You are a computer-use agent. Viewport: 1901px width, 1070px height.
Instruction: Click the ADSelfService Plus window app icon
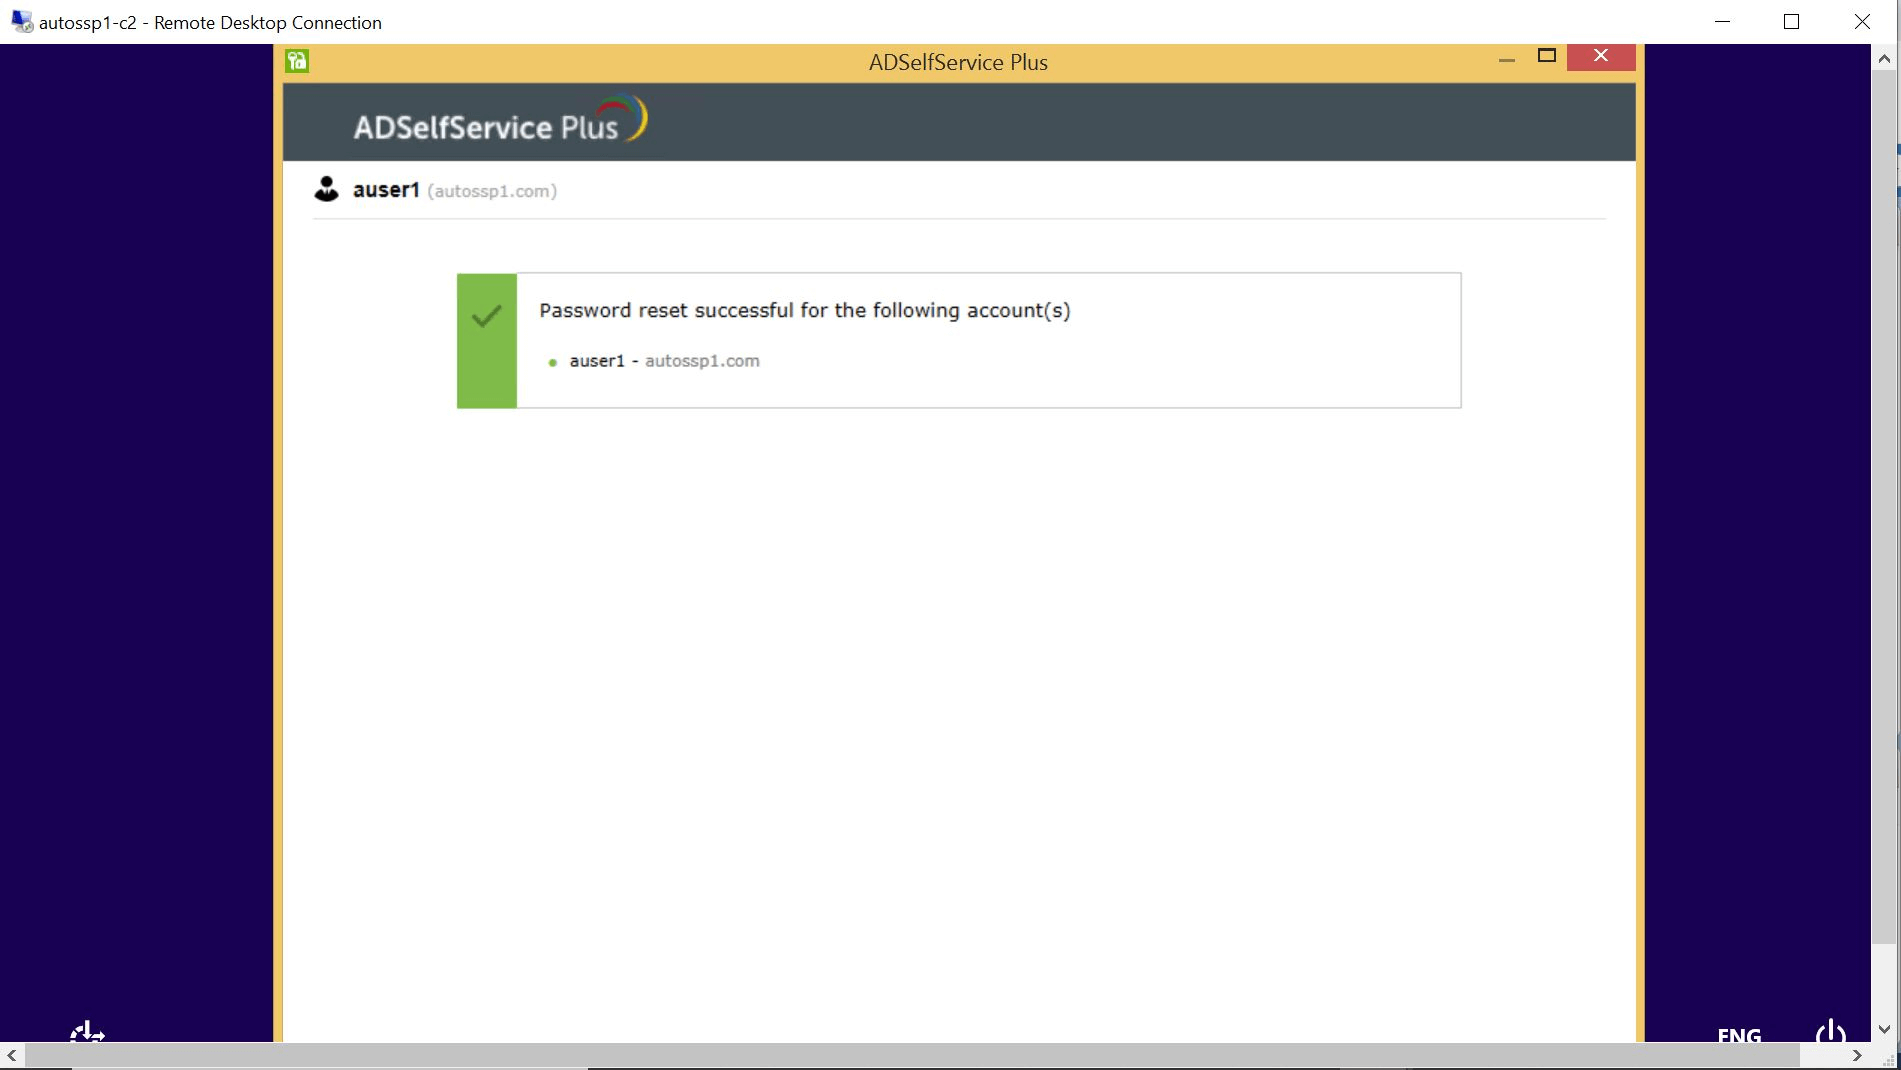[297, 62]
